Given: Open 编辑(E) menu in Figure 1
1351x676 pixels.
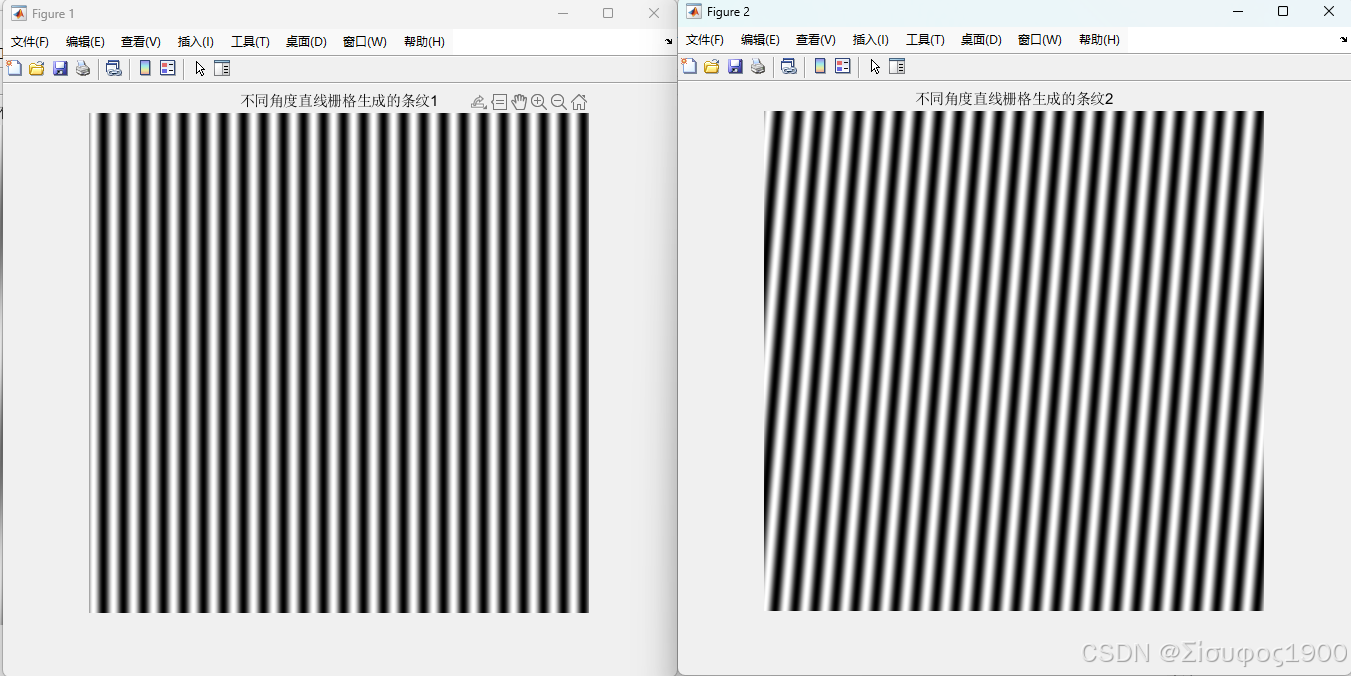Looking at the screenshot, I should 85,42.
